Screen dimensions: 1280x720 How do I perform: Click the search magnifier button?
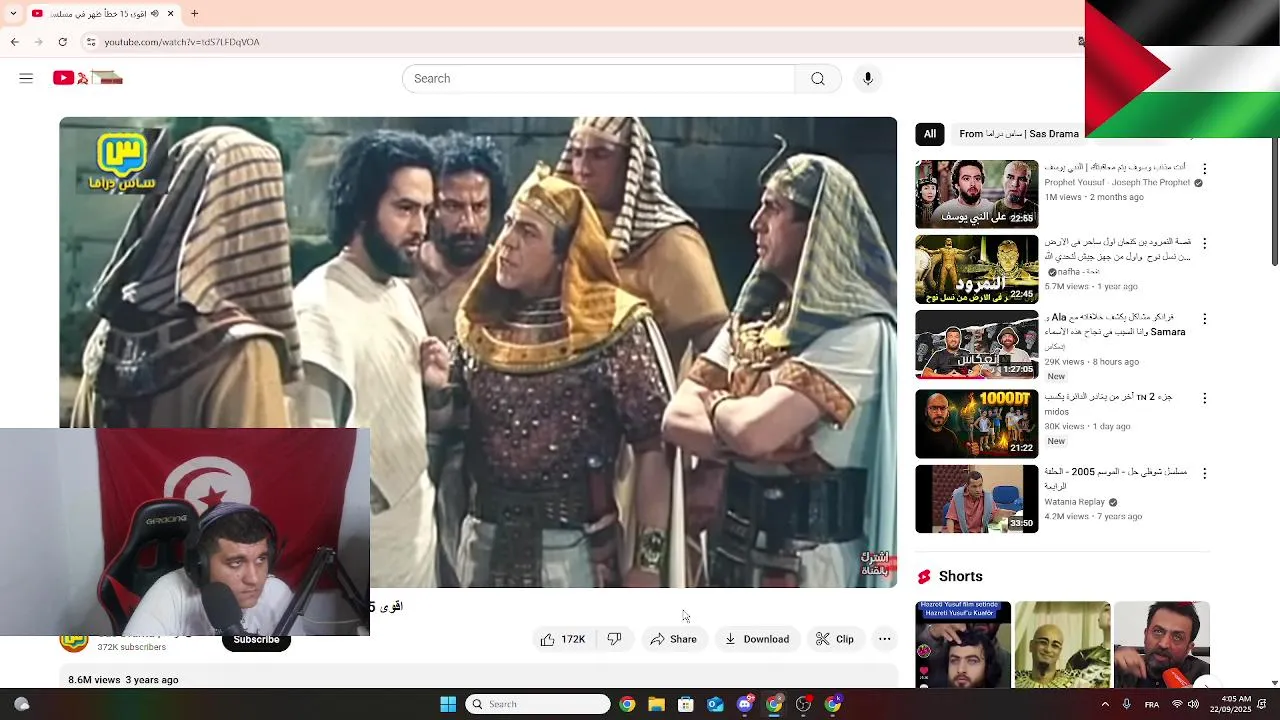click(x=818, y=79)
